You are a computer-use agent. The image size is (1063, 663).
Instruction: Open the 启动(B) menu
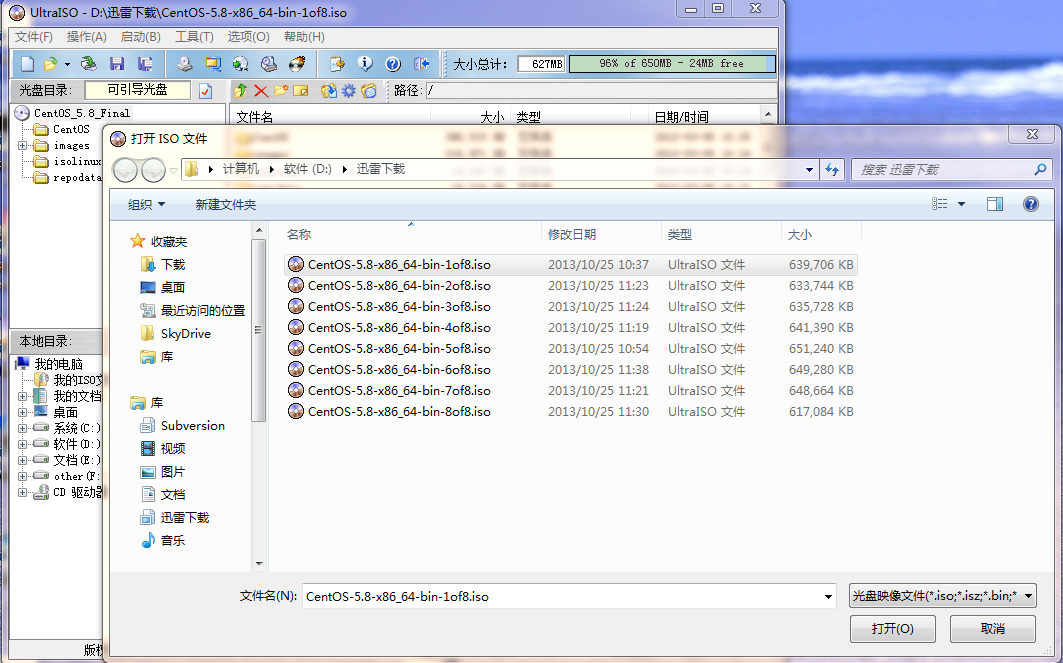[141, 37]
